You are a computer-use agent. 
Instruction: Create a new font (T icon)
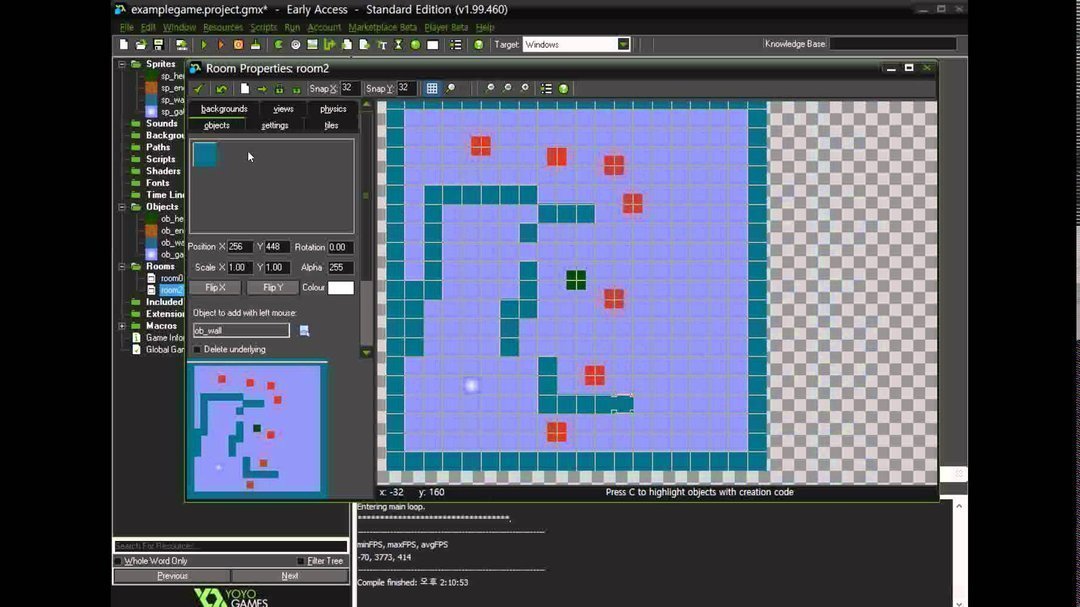pos(382,45)
